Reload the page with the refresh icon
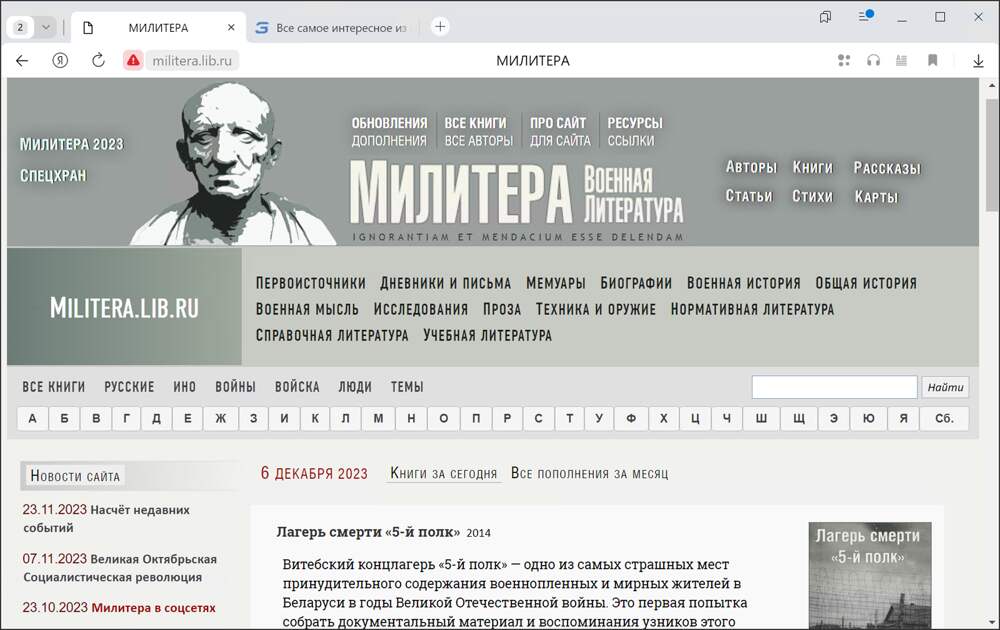The height and width of the screenshot is (630, 1000). (x=98, y=60)
